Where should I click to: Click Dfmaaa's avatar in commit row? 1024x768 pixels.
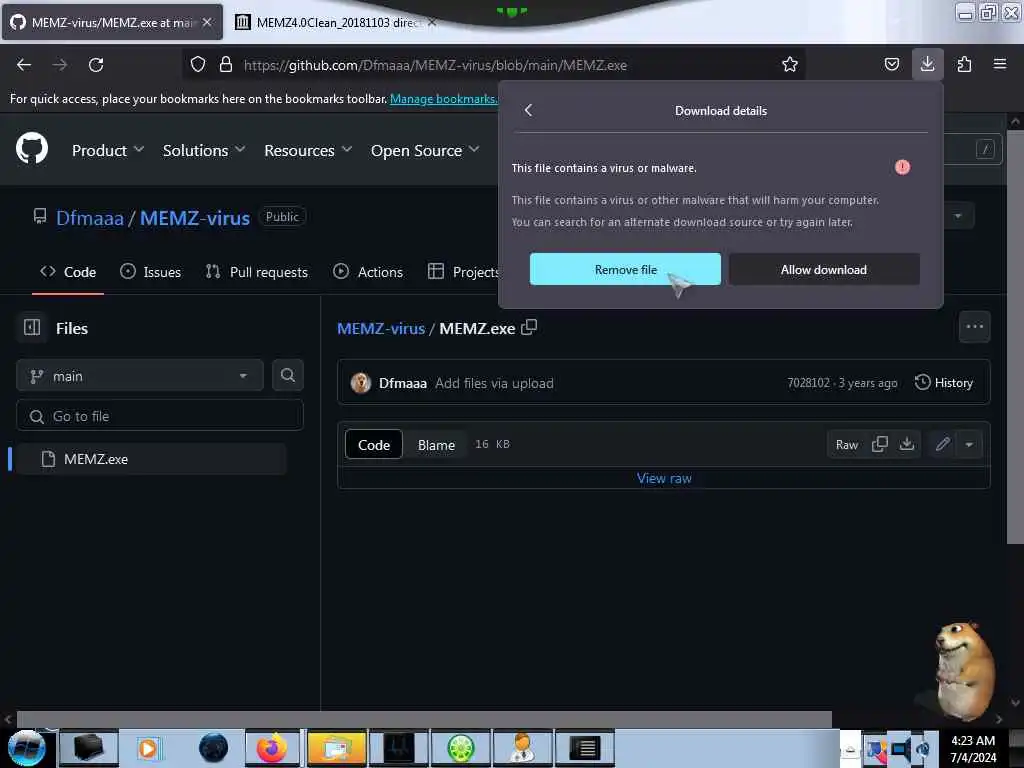[x=360, y=383]
